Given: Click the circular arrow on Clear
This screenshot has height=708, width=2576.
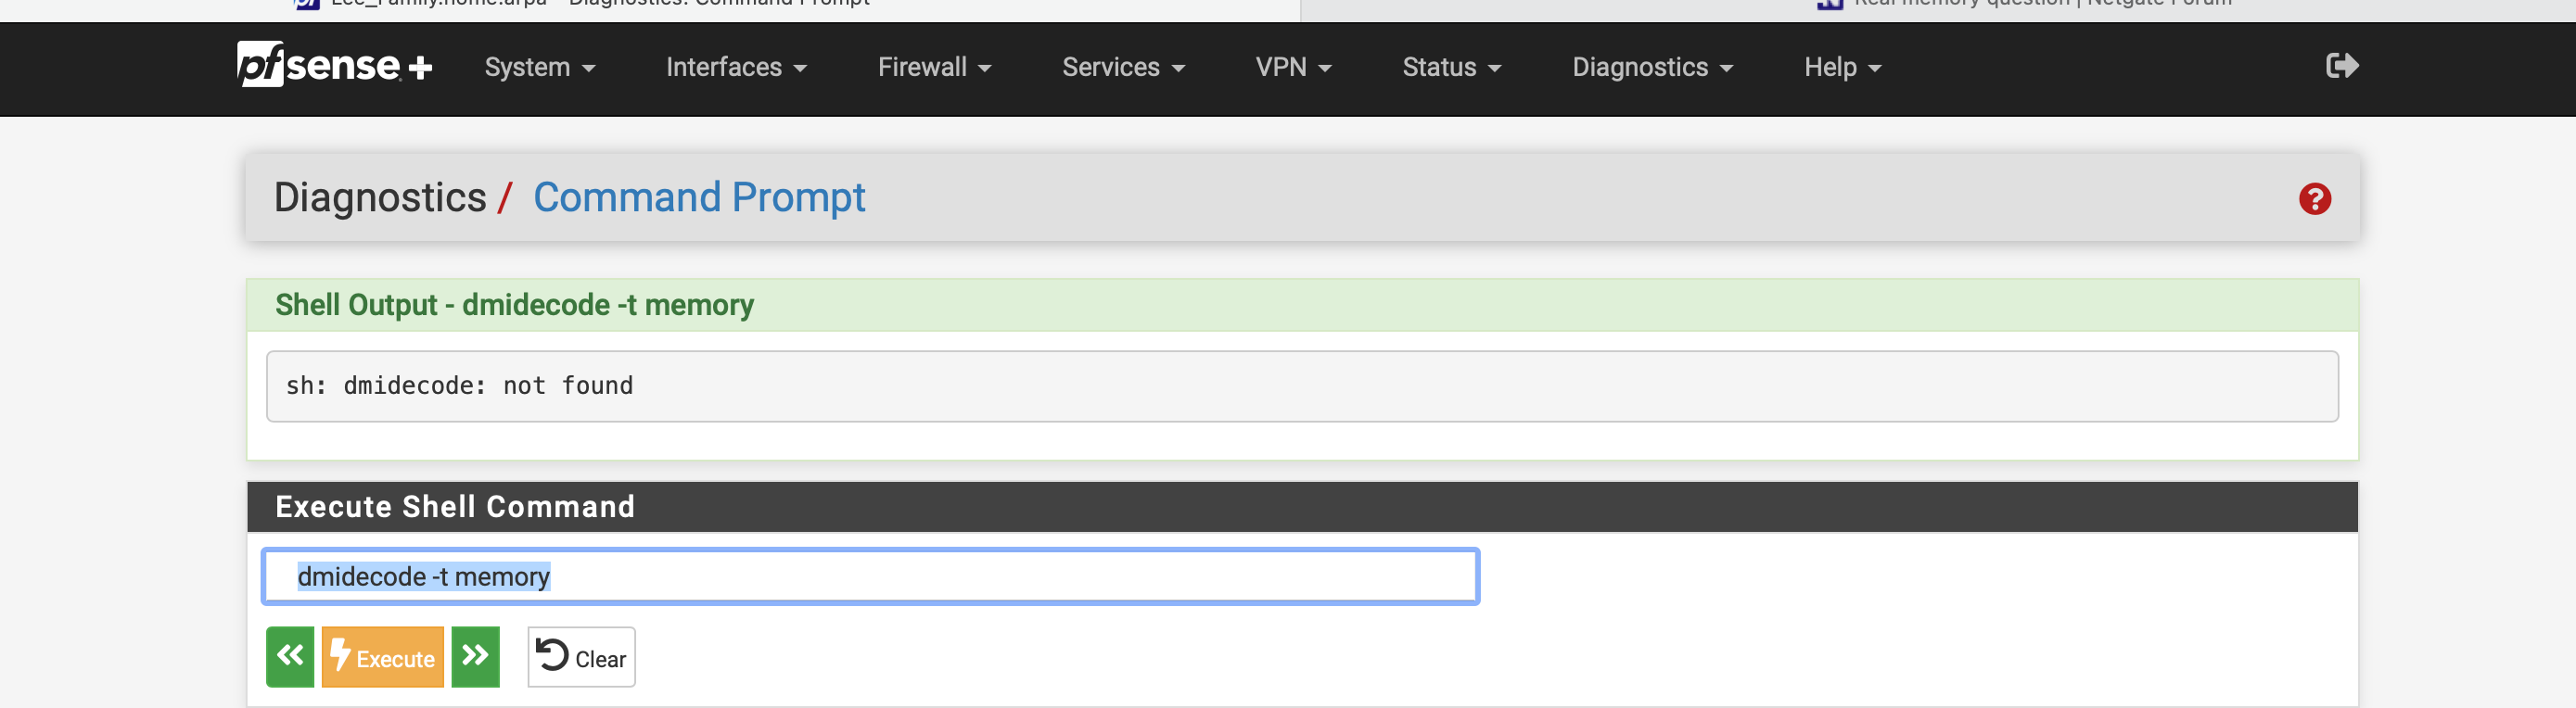Looking at the screenshot, I should point(552,655).
